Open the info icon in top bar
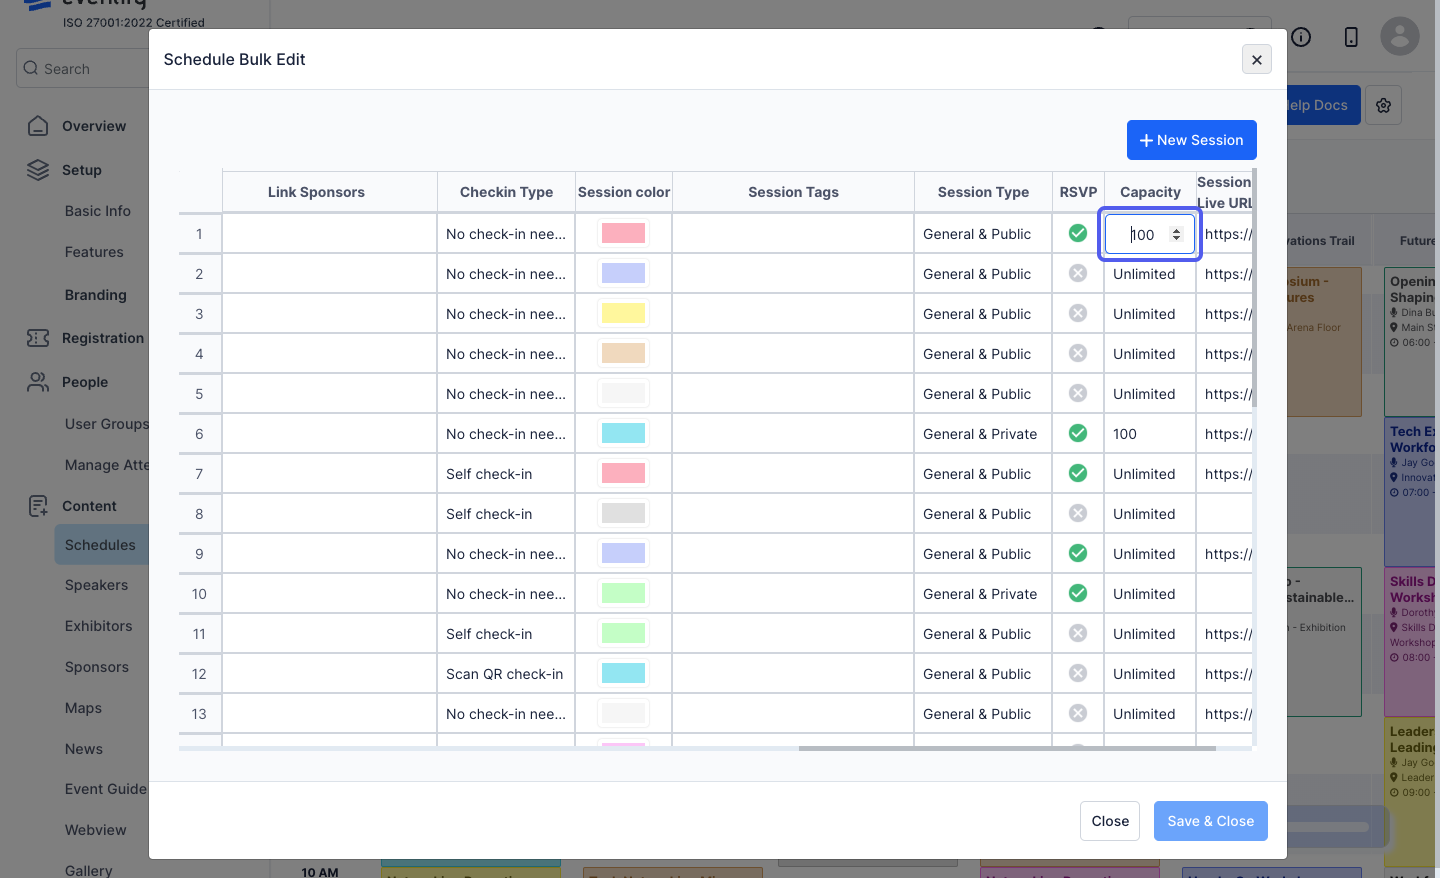The width and height of the screenshot is (1440, 878). point(1301,37)
